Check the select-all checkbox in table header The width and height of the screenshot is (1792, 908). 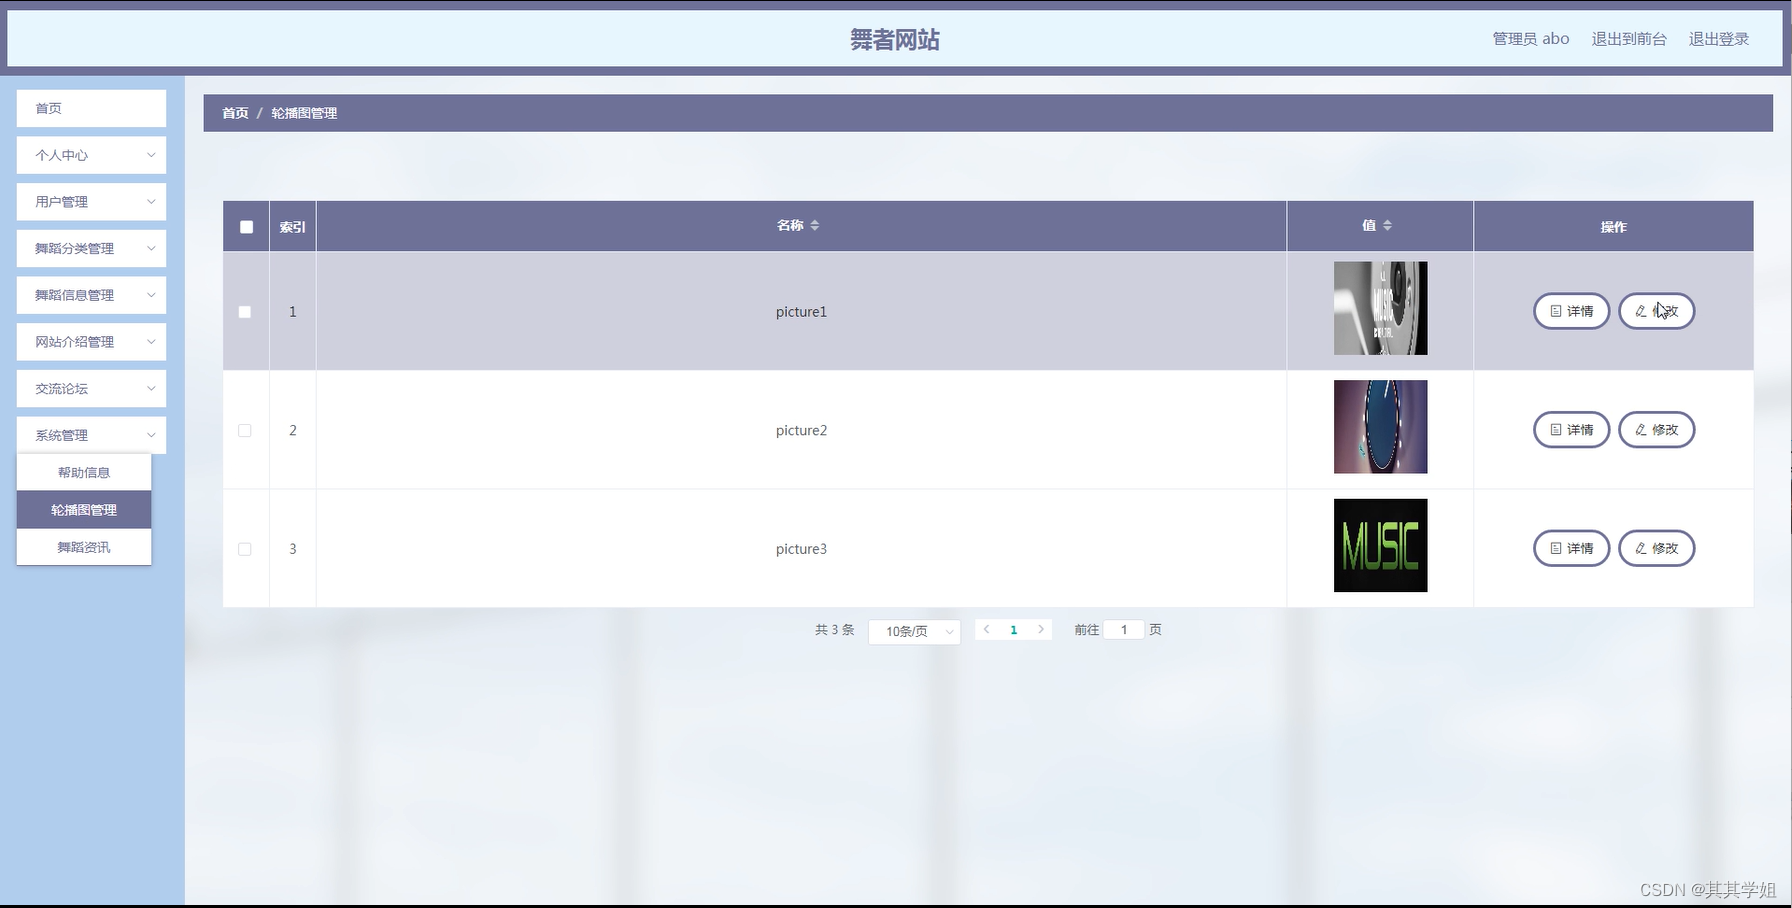tap(245, 227)
